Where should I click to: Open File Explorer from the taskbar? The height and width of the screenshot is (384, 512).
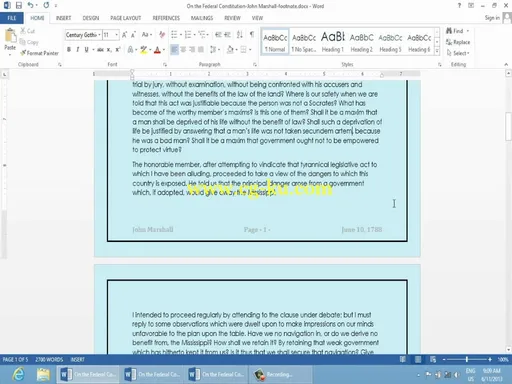[x=43, y=374]
